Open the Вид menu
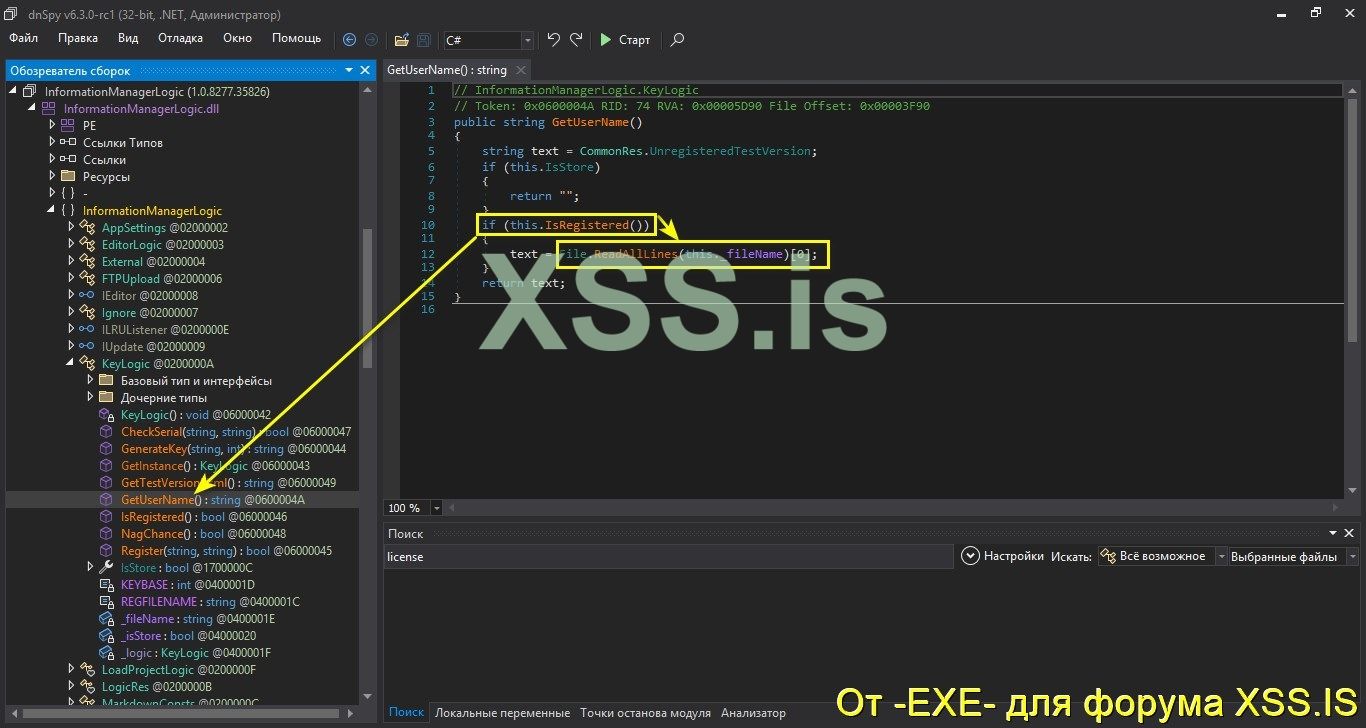The height and width of the screenshot is (728, 1366). coord(128,38)
